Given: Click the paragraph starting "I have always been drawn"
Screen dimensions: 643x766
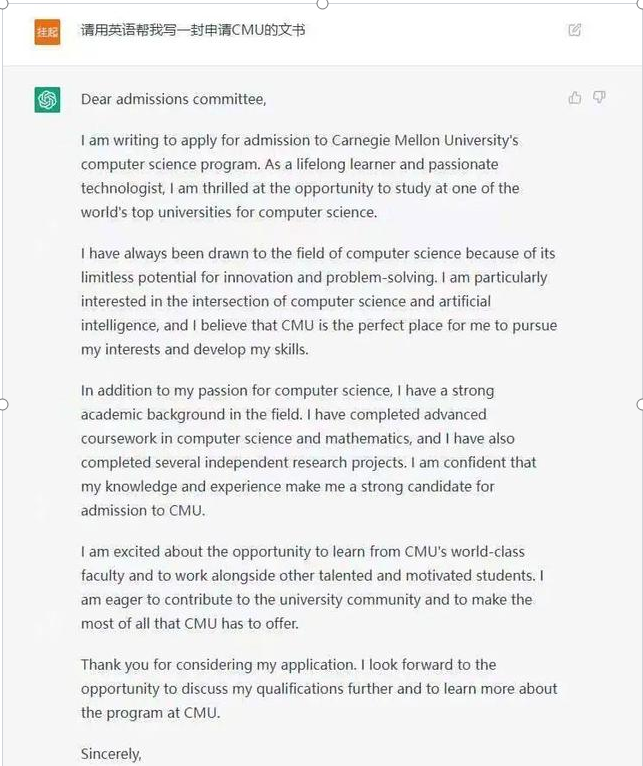Looking at the screenshot, I should pyautogui.click(x=318, y=301).
